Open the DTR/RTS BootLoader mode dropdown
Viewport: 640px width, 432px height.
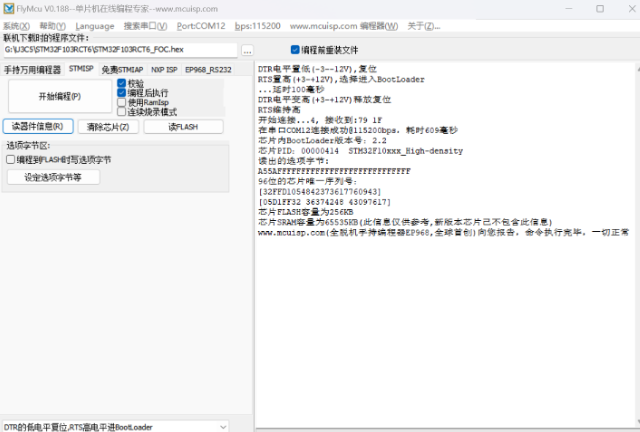click(x=115, y=427)
